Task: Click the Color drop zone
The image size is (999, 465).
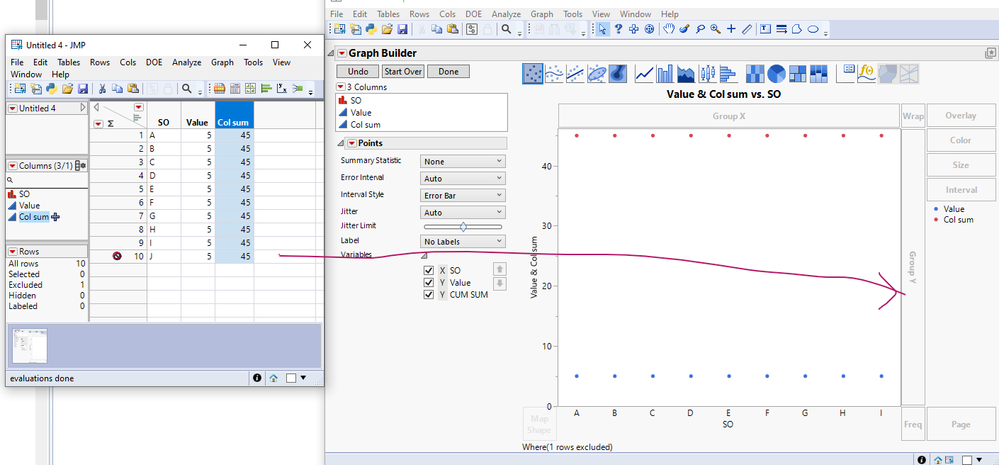Action: (x=960, y=140)
